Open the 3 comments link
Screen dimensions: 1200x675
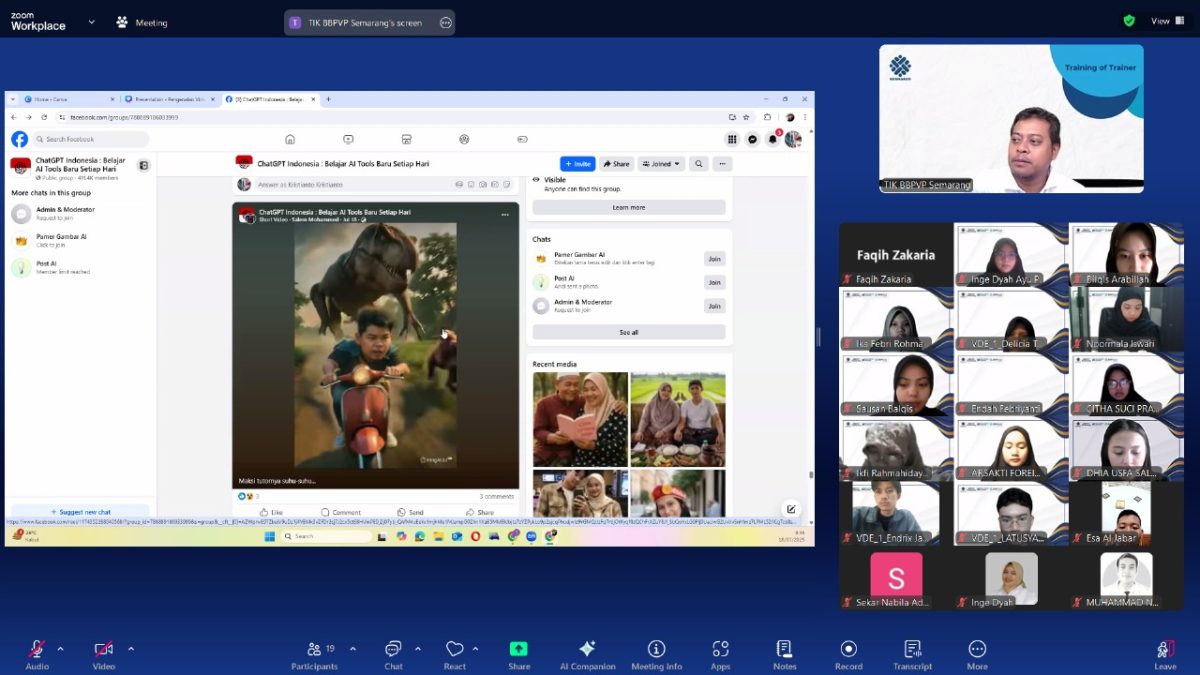point(497,496)
